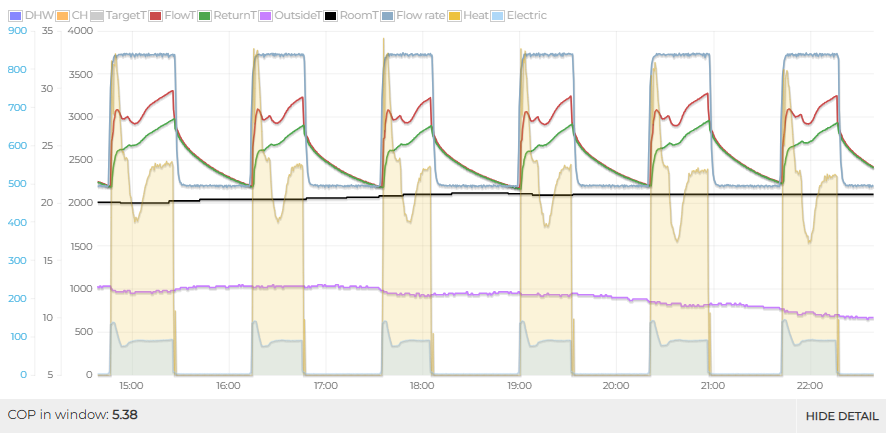
Task: Click the 20:00 time axis label
Action: 615,386
